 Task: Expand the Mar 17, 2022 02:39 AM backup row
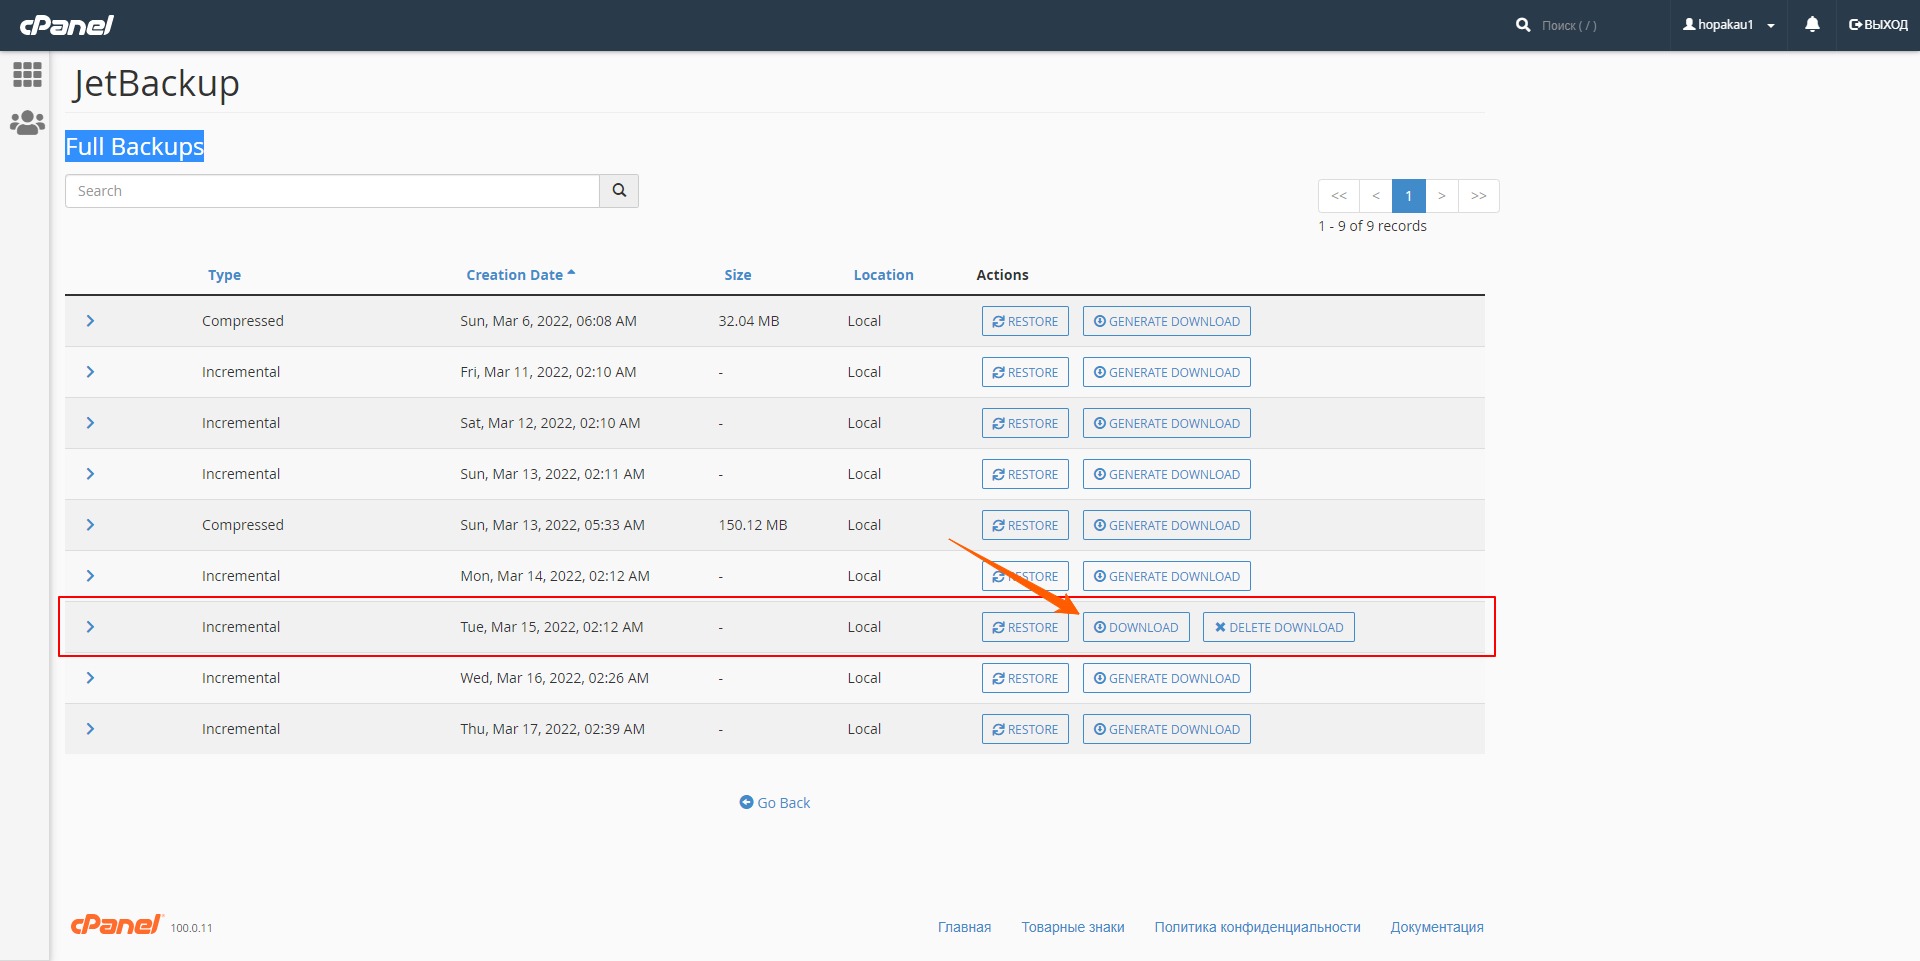(x=90, y=729)
